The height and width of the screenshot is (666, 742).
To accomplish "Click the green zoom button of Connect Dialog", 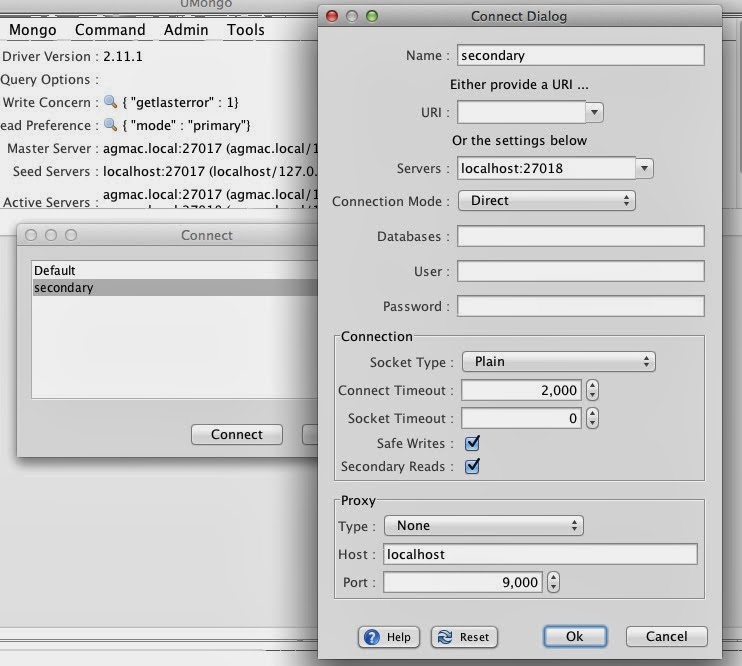I will pyautogui.click(x=372, y=16).
